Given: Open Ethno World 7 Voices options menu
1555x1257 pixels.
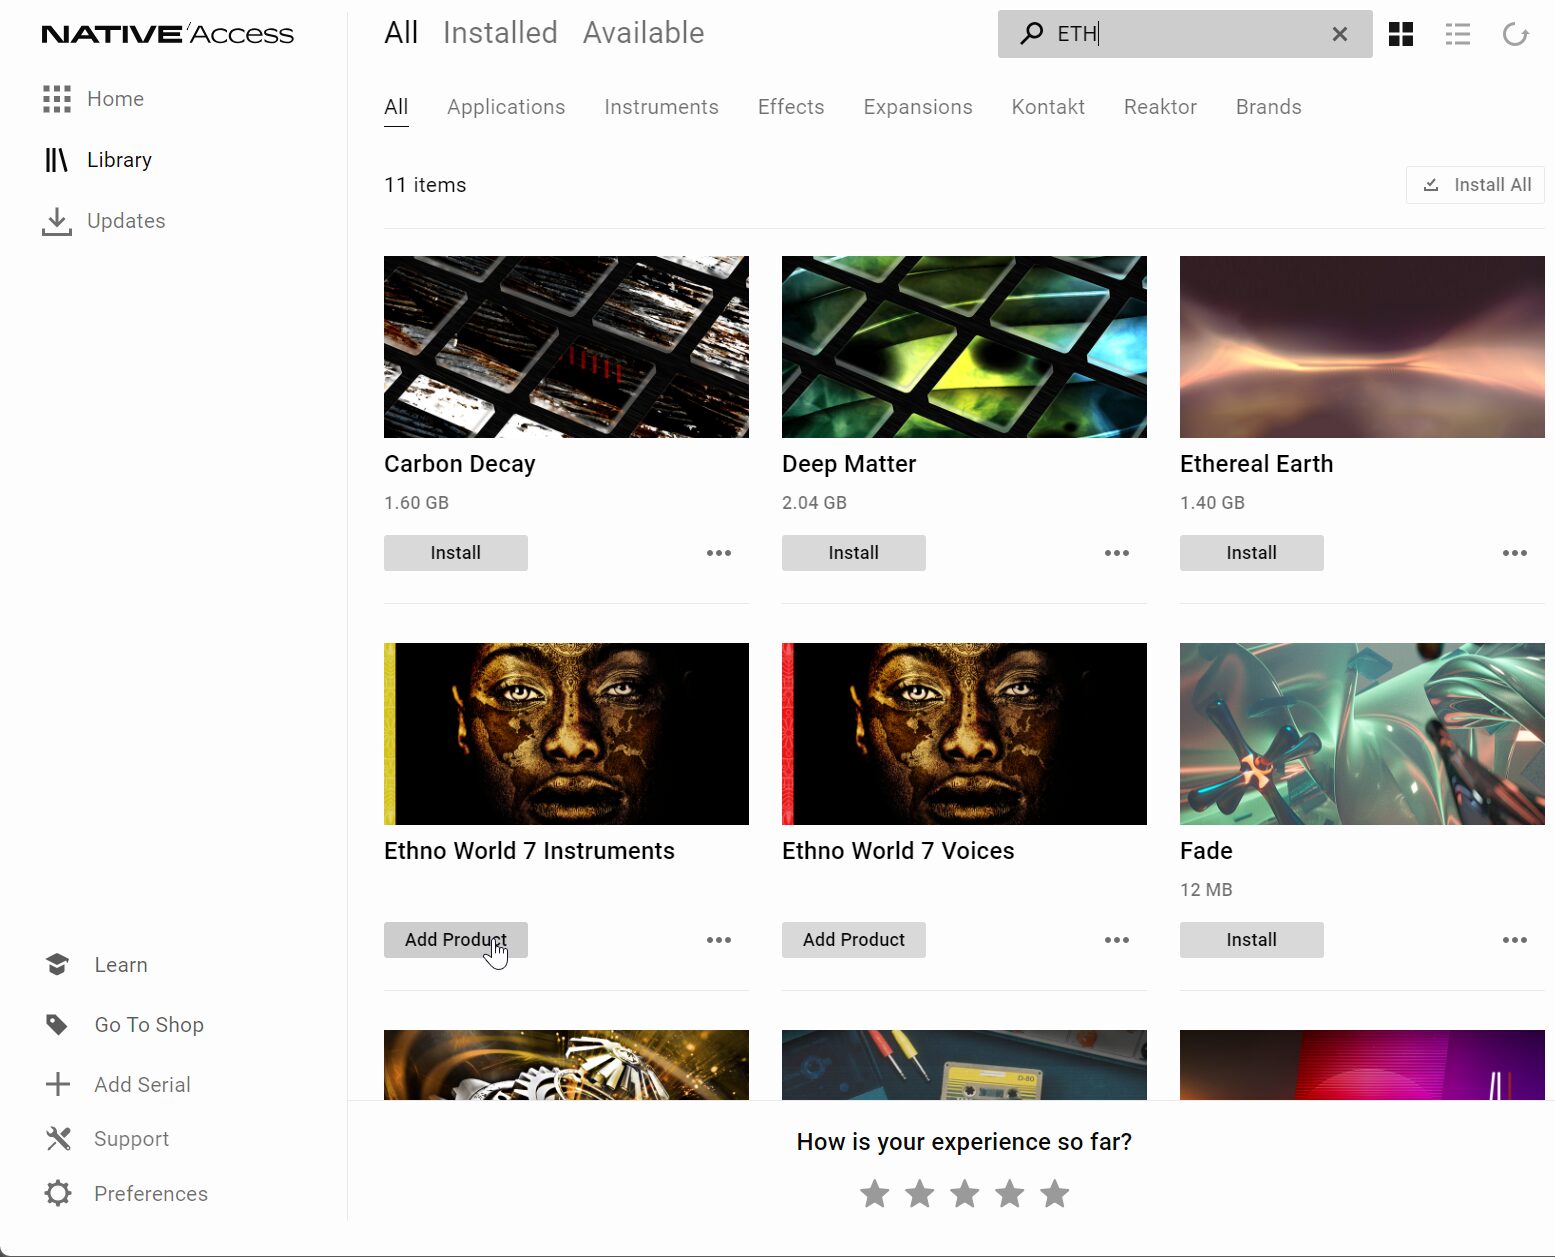Looking at the screenshot, I should (x=1117, y=940).
